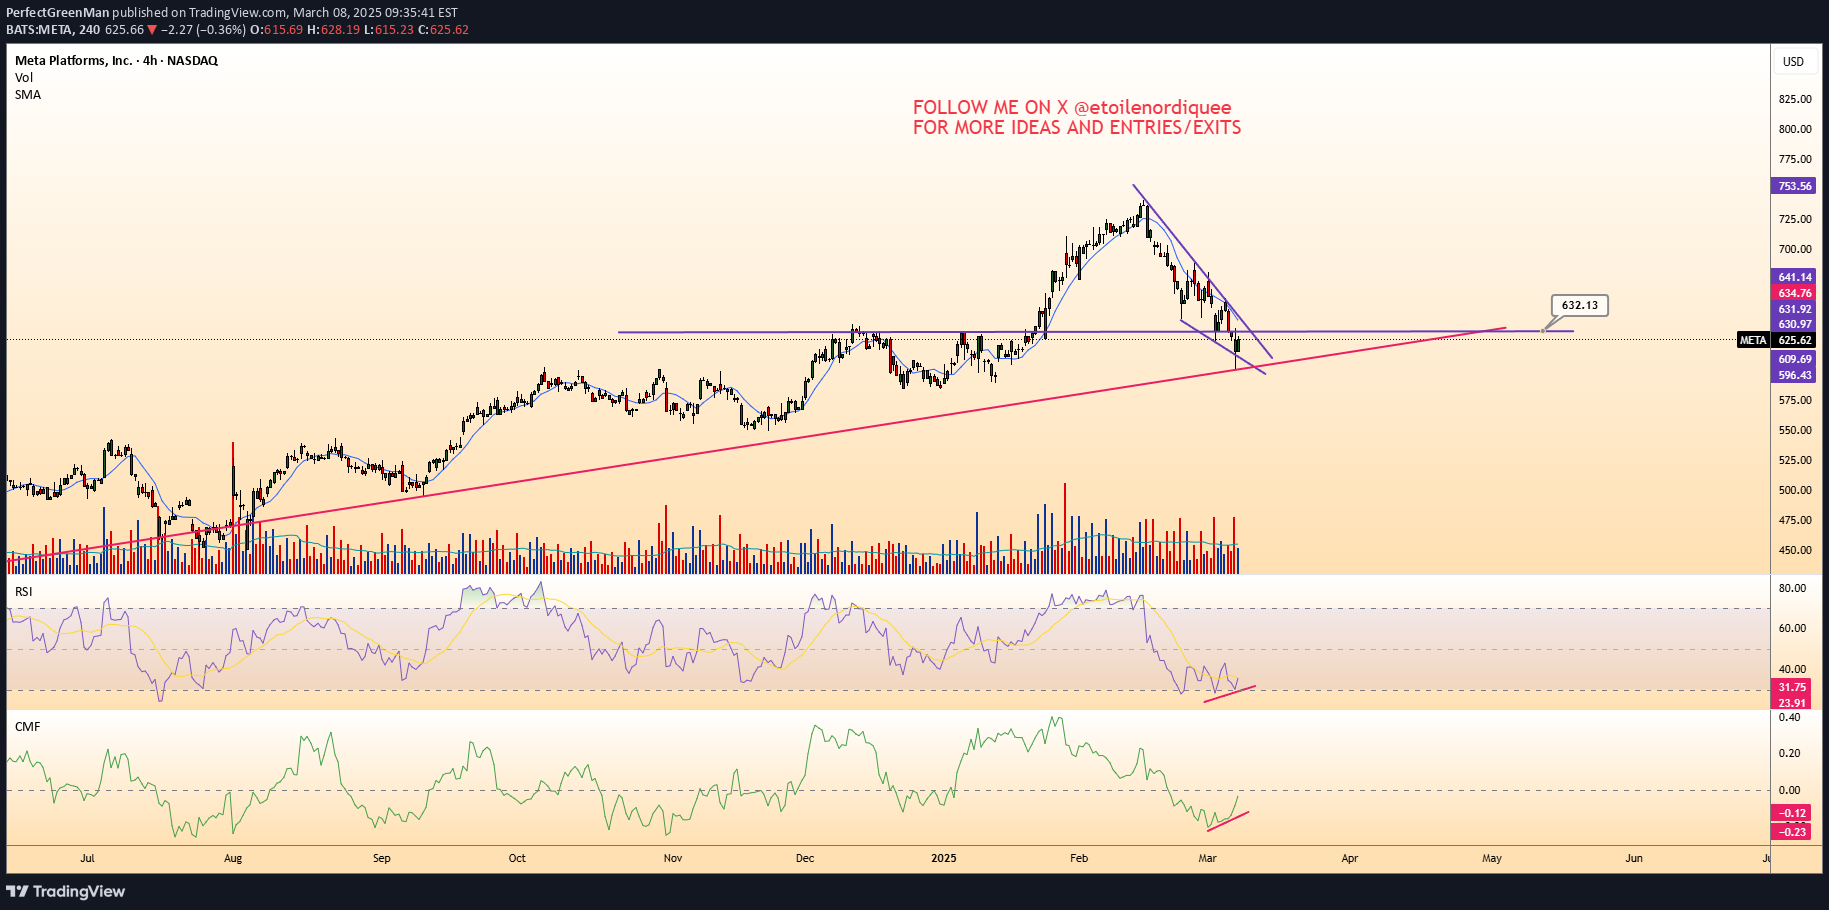Click the 0.40 CMF axis label
Image resolution: width=1829 pixels, height=910 pixels.
1789,717
